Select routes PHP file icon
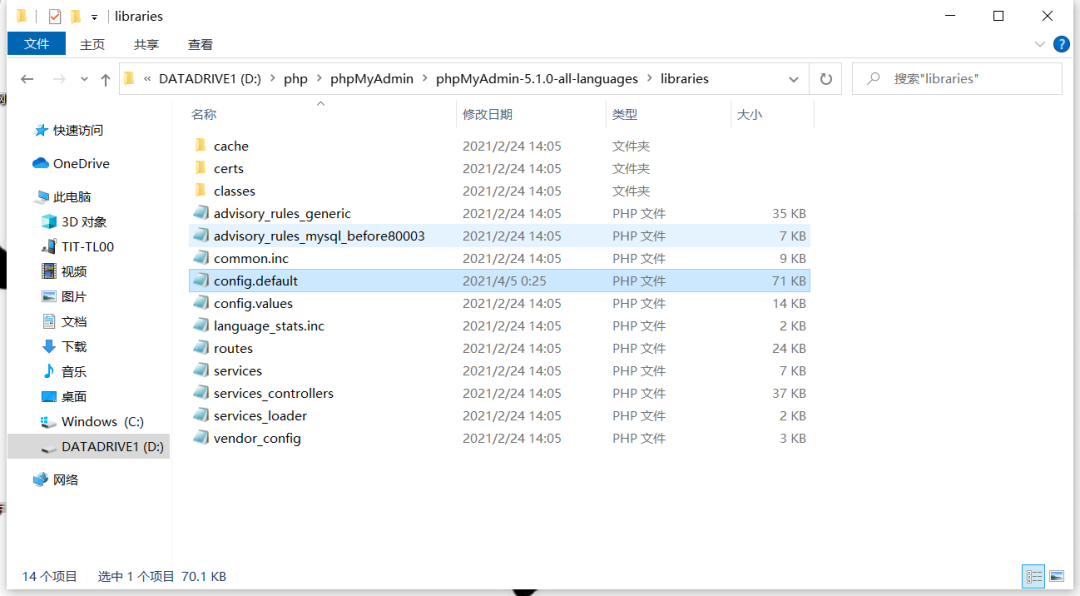Viewport: 1080px width, 596px height. [200, 348]
